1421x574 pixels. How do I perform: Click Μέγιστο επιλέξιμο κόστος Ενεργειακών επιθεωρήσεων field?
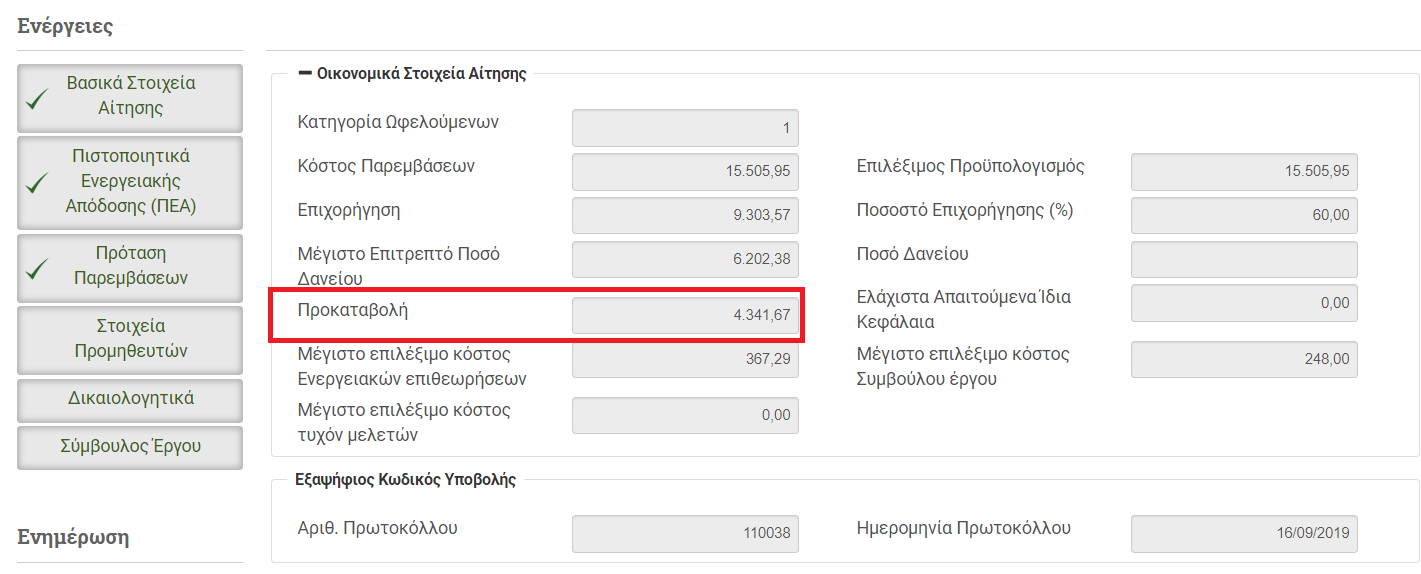685,359
